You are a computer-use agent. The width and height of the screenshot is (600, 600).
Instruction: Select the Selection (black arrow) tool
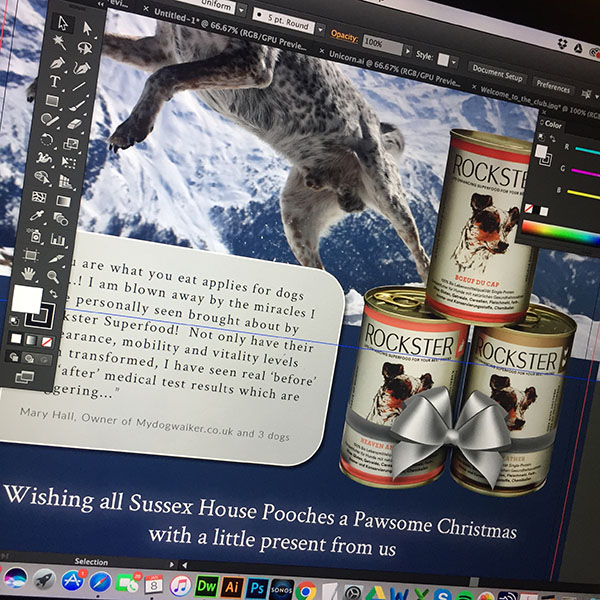[x=63, y=22]
